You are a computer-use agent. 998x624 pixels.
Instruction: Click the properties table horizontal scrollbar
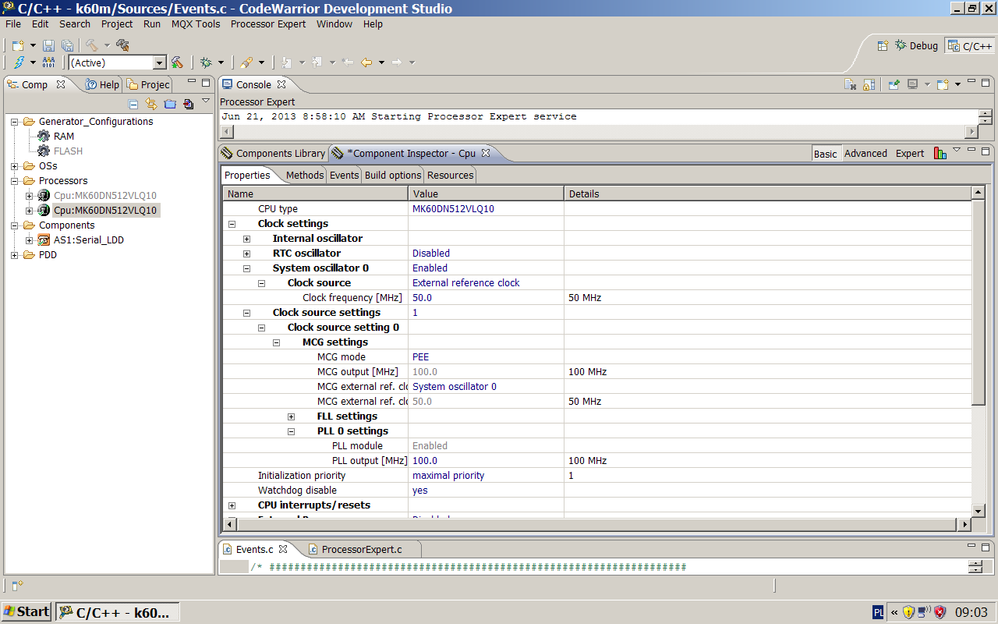click(596, 525)
